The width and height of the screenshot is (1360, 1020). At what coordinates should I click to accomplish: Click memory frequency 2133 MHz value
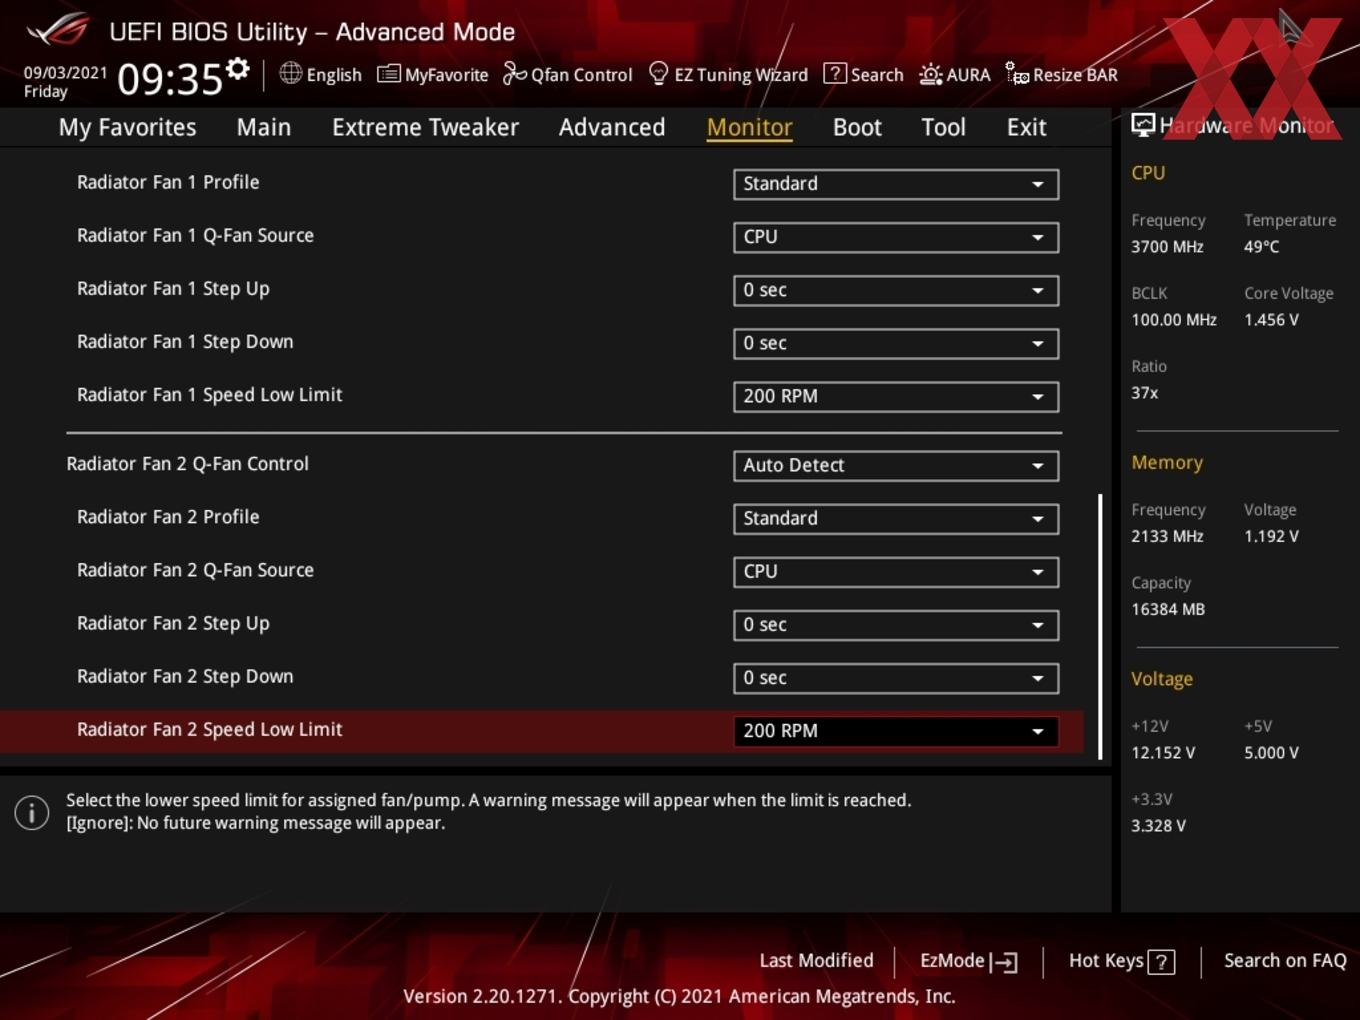[1167, 536]
